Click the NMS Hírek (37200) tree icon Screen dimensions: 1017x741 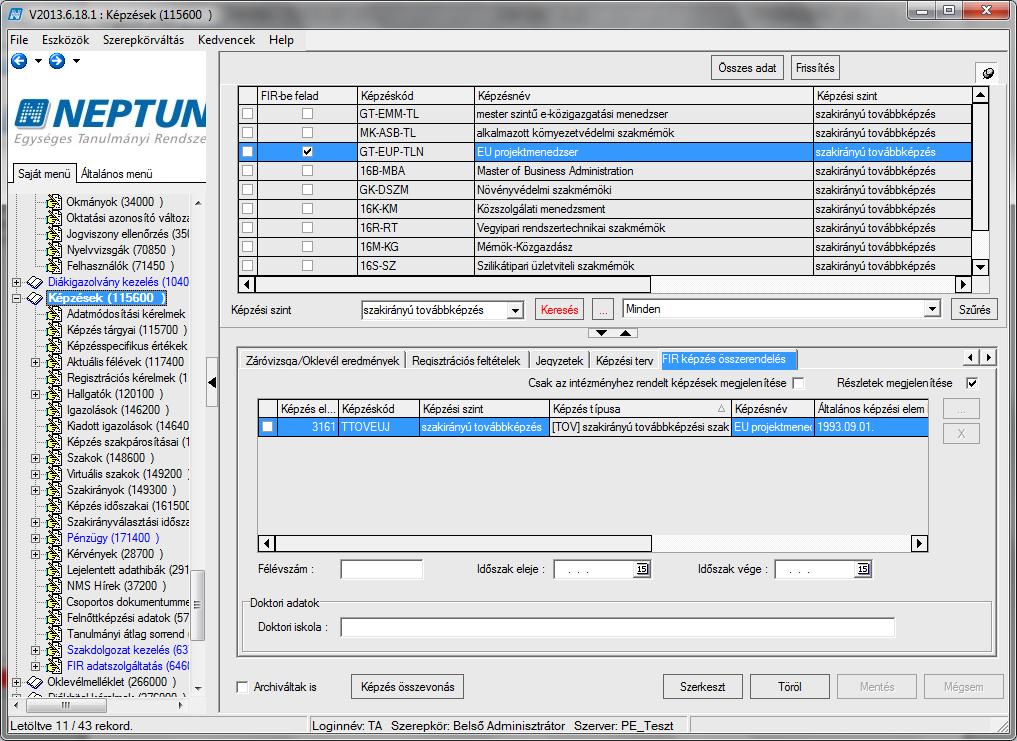pos(54,586)
